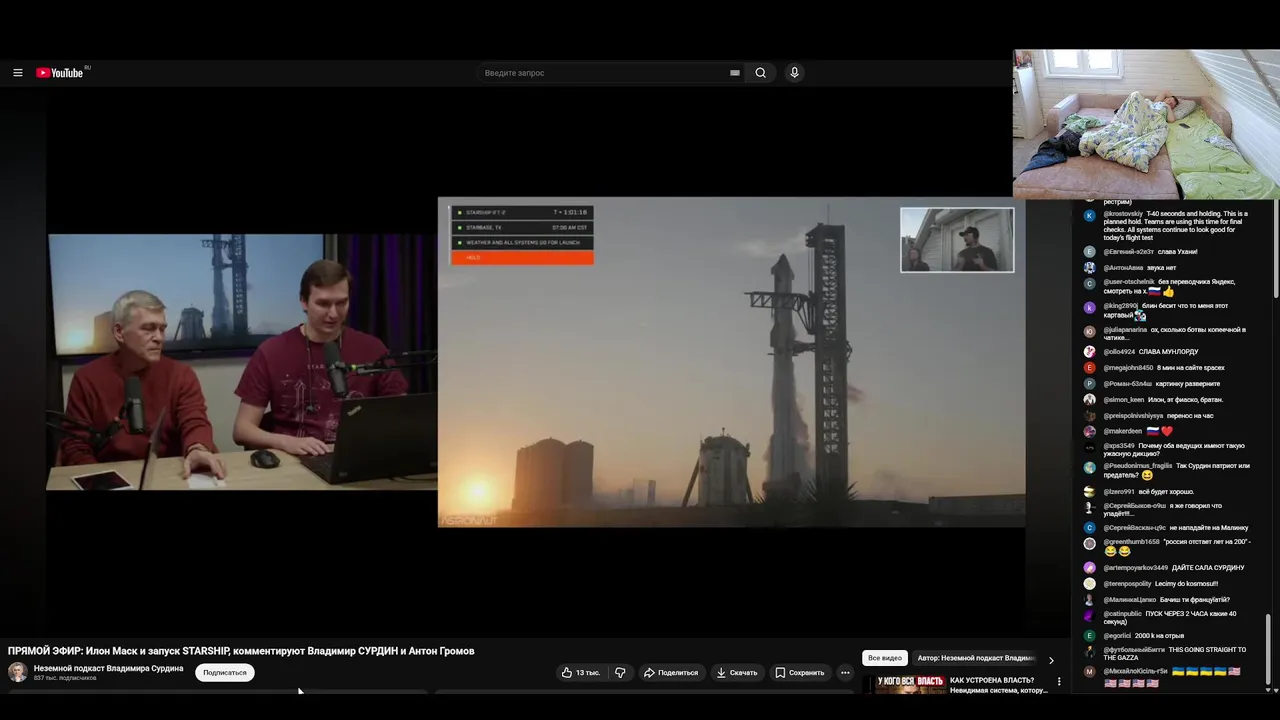
Task: Click chat message 'всё будет хорошо.'
Action: 1165,492
